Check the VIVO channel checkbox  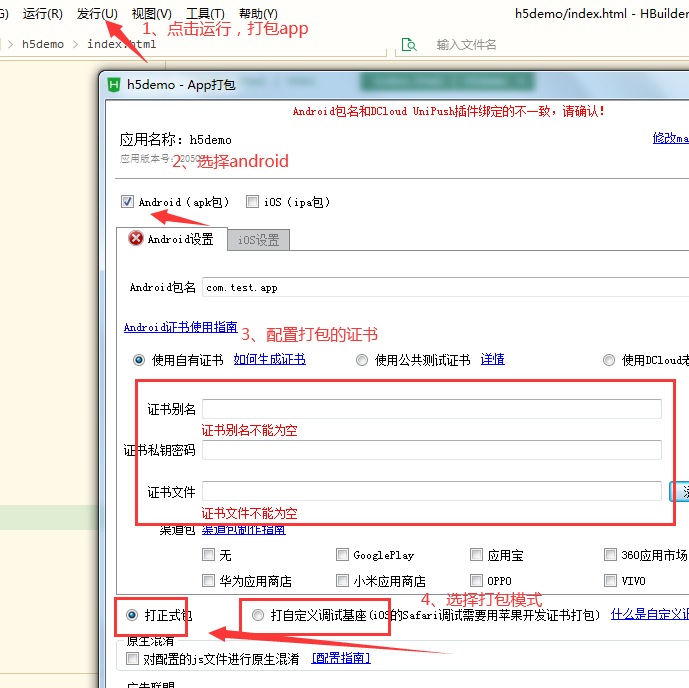[610, 580]
